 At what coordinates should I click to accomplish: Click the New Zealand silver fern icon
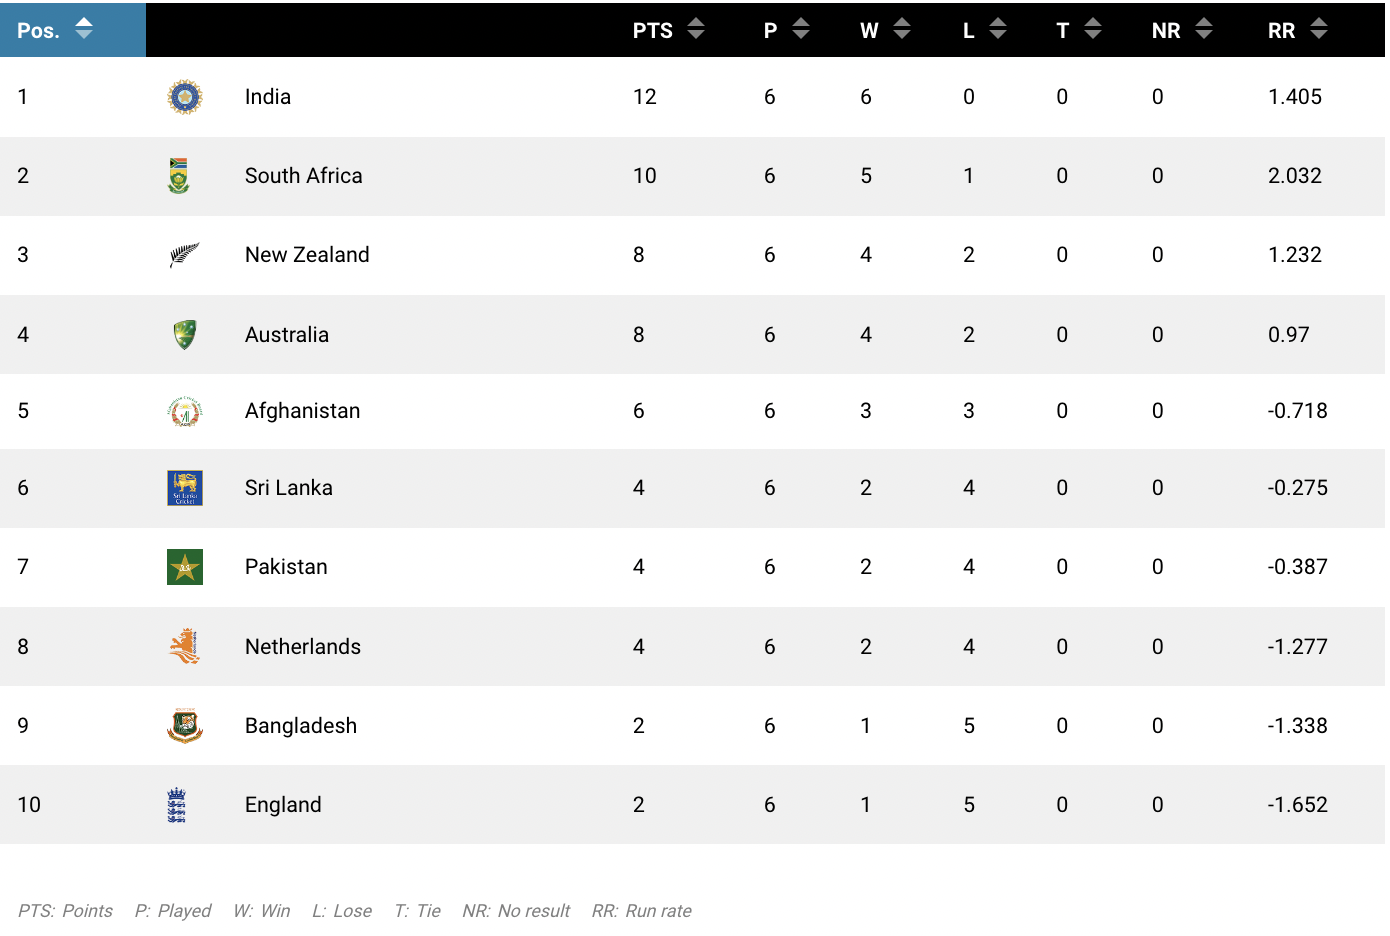185,255
